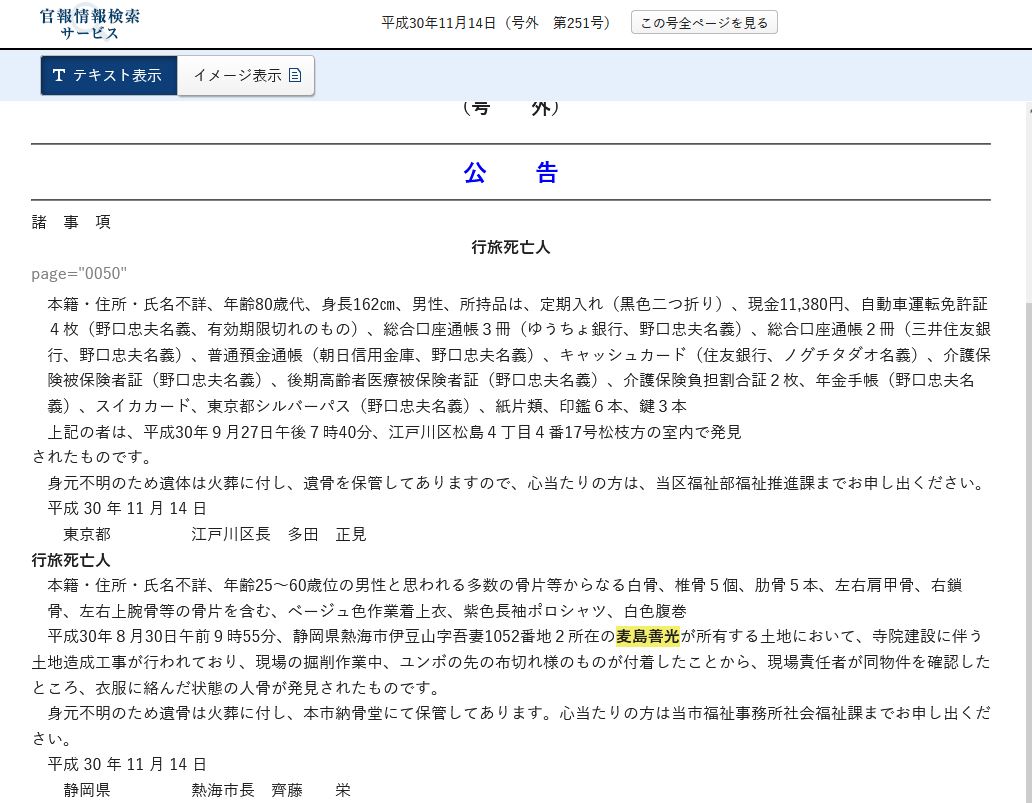The image size is (1032, 803).
Task: Click the 諸事項 section label
Action: [71, 222]
